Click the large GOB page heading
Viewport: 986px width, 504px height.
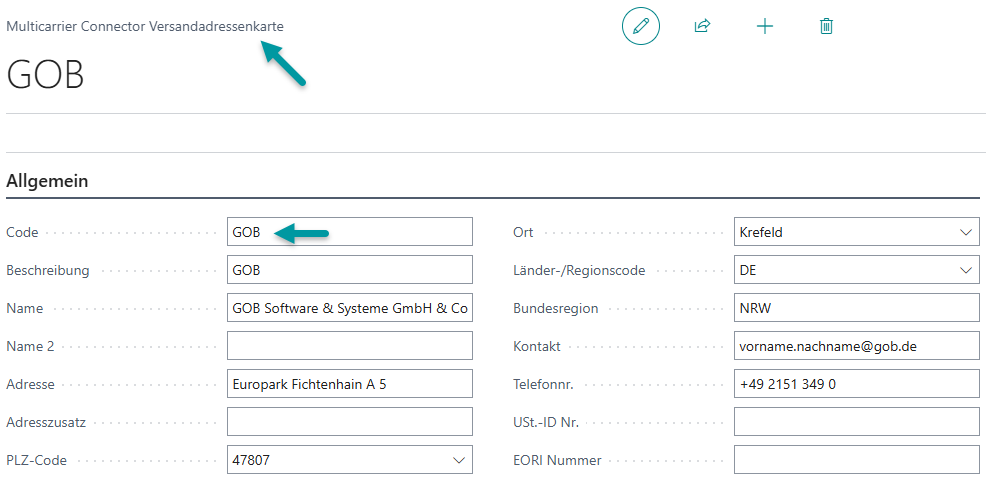point(45,74)
